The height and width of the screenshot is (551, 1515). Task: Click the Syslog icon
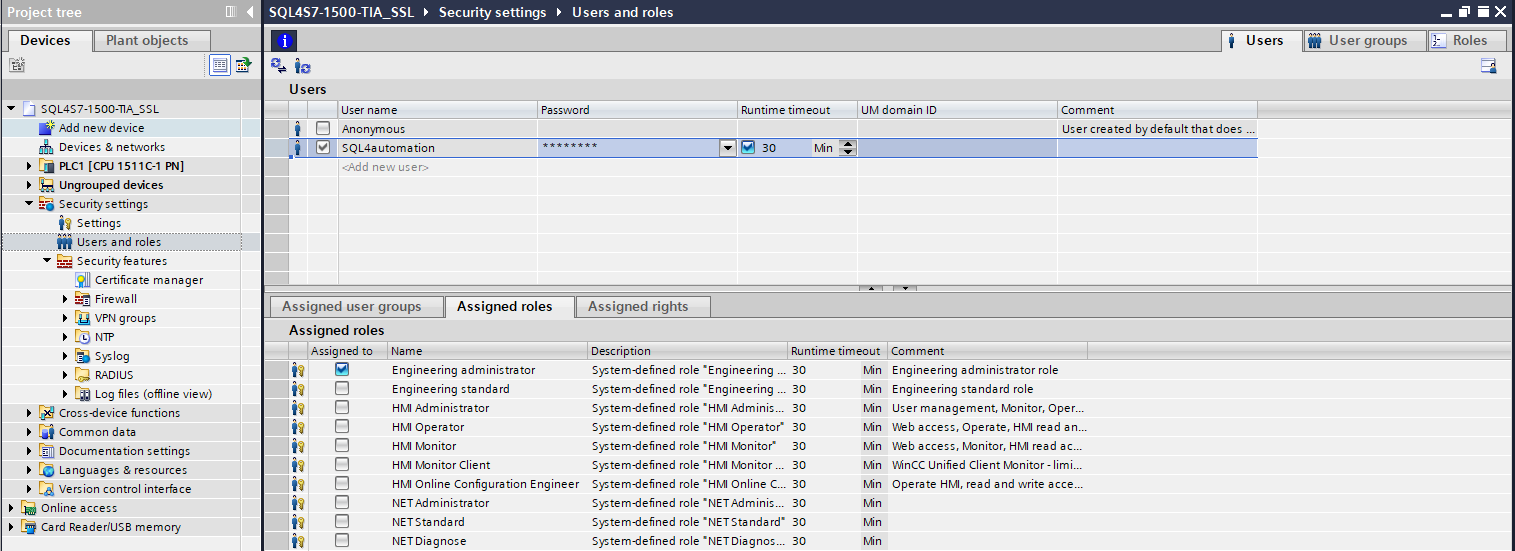83,356
